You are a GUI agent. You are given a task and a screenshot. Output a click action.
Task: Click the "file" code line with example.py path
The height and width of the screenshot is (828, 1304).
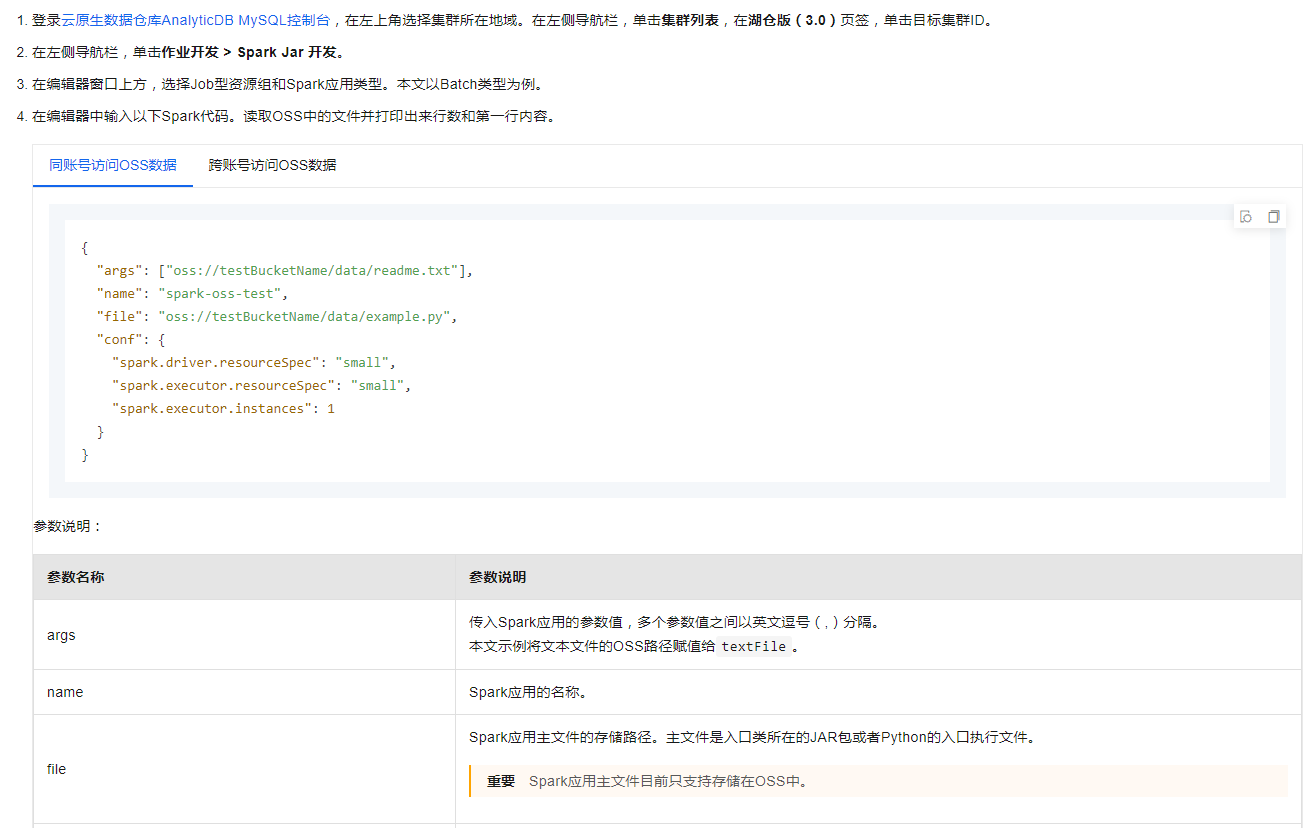tap(276, 316)
